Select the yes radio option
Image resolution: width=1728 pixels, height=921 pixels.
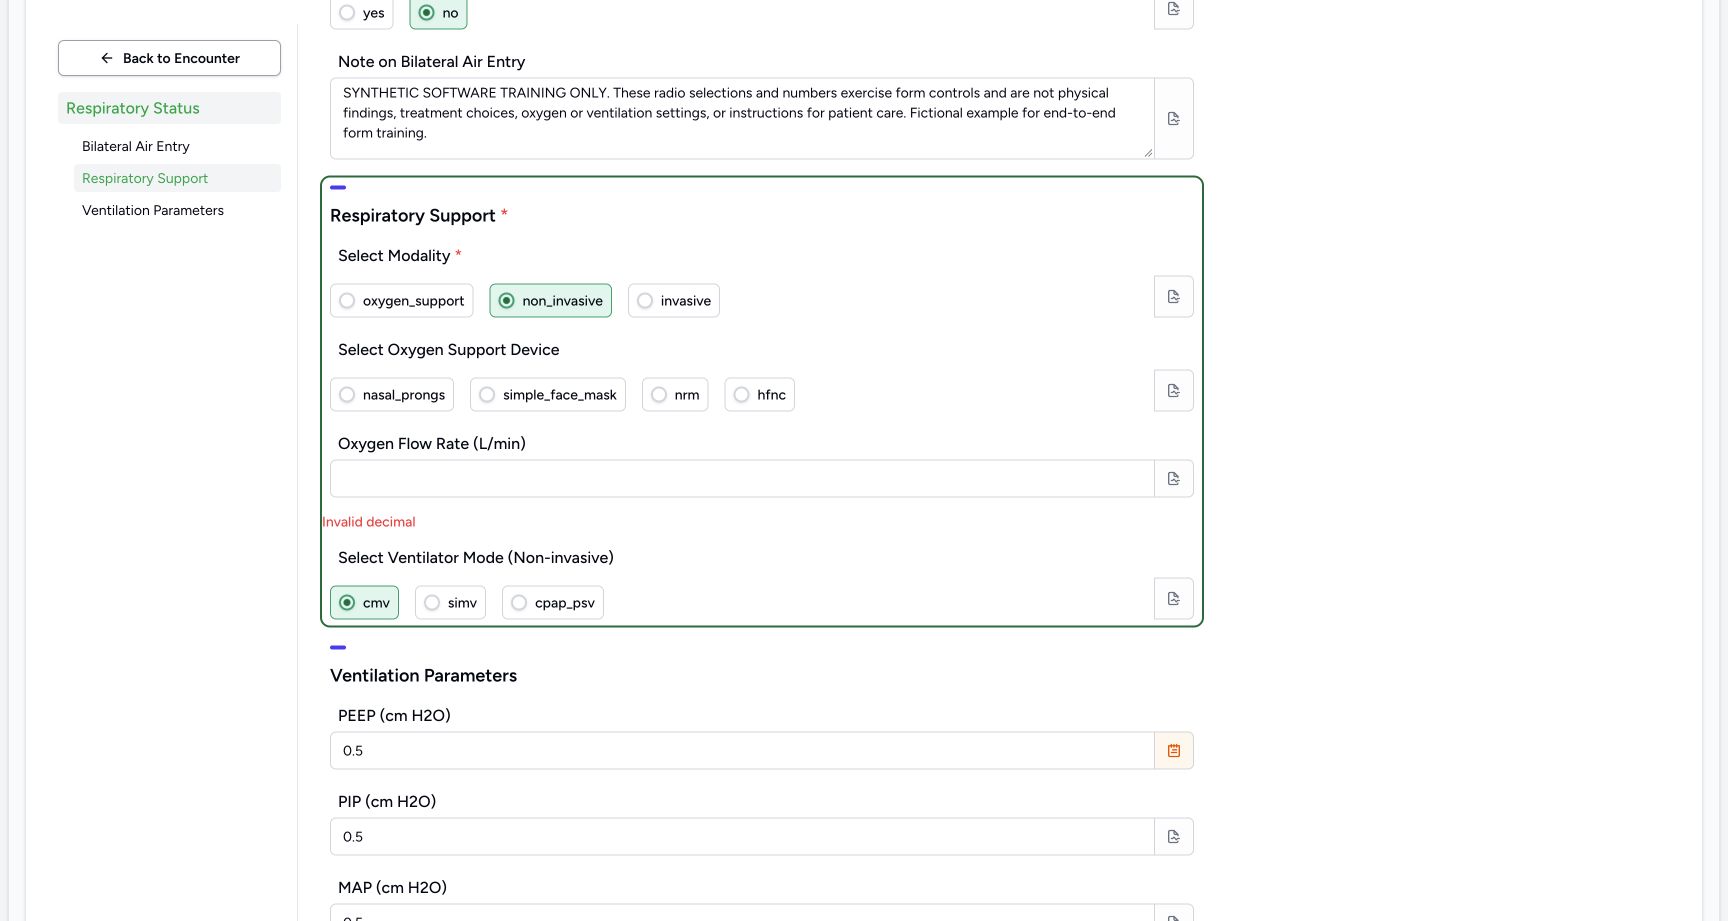361,13
